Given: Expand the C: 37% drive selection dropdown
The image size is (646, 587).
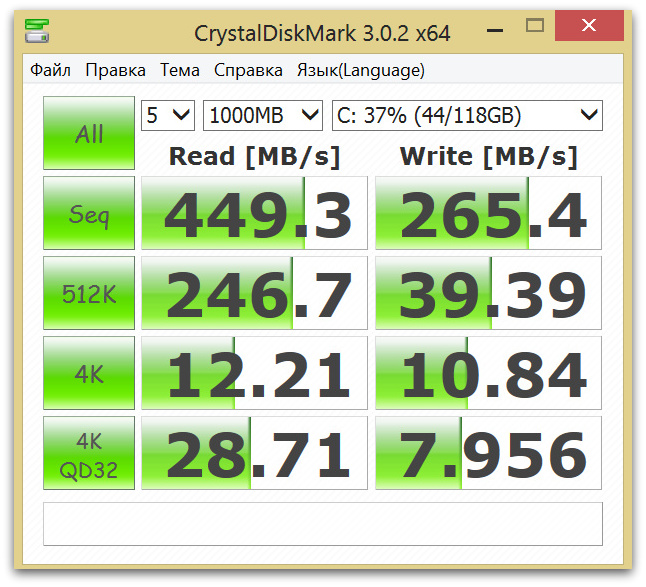Looking at the screenshot, I should click(x=467, y=115).
